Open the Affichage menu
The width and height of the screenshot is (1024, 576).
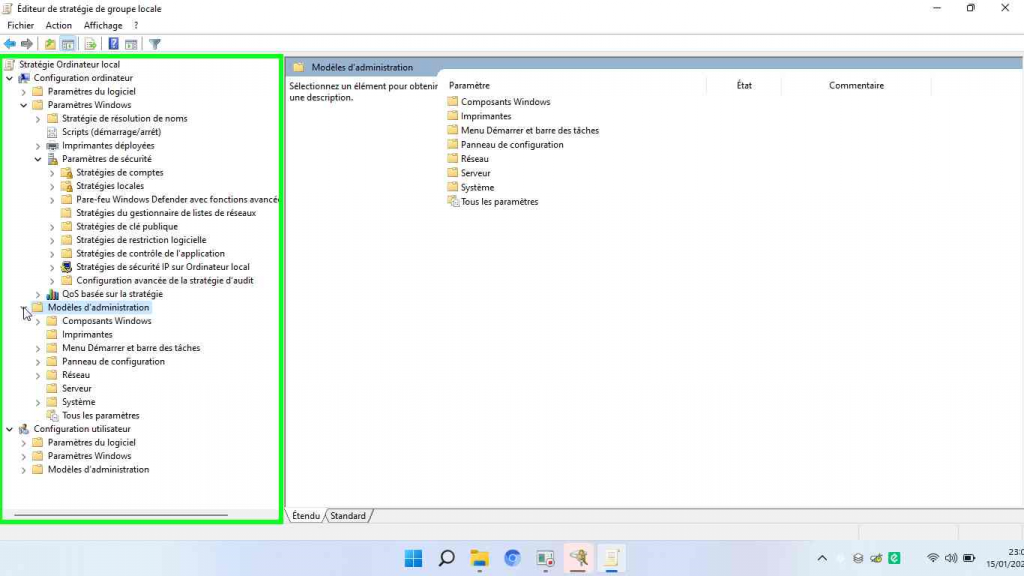click(103, 25)
